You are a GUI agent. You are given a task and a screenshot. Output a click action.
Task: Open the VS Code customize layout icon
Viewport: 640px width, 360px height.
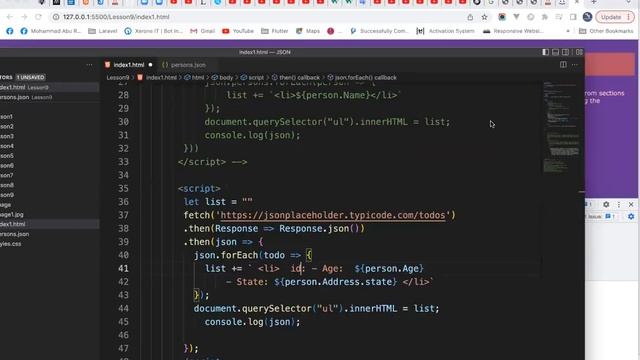point(579,52)
